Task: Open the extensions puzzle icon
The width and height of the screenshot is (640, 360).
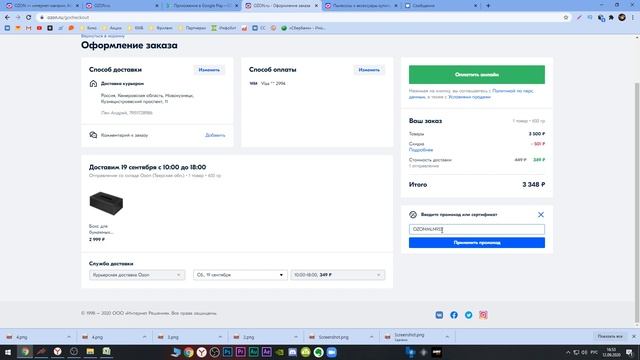Action: (611, 18)
